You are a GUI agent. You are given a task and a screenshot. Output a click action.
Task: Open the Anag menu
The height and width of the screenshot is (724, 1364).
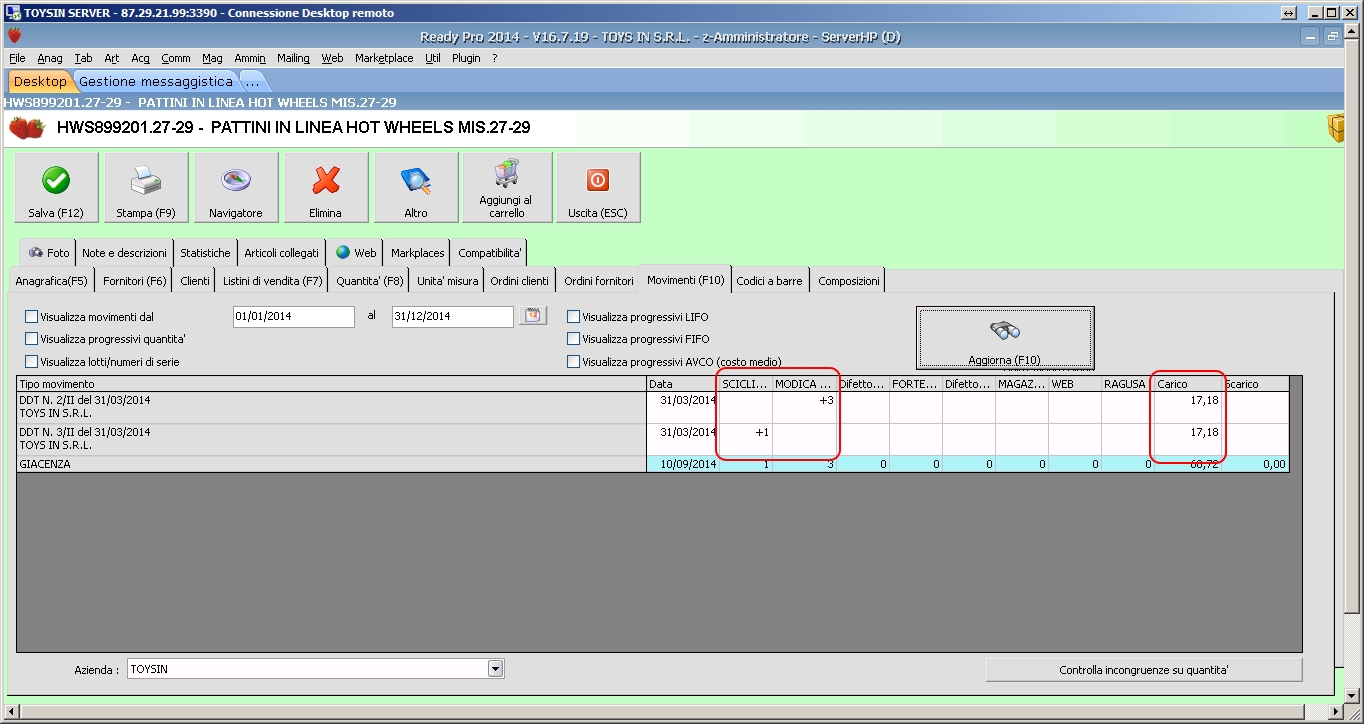click(50, 58)
